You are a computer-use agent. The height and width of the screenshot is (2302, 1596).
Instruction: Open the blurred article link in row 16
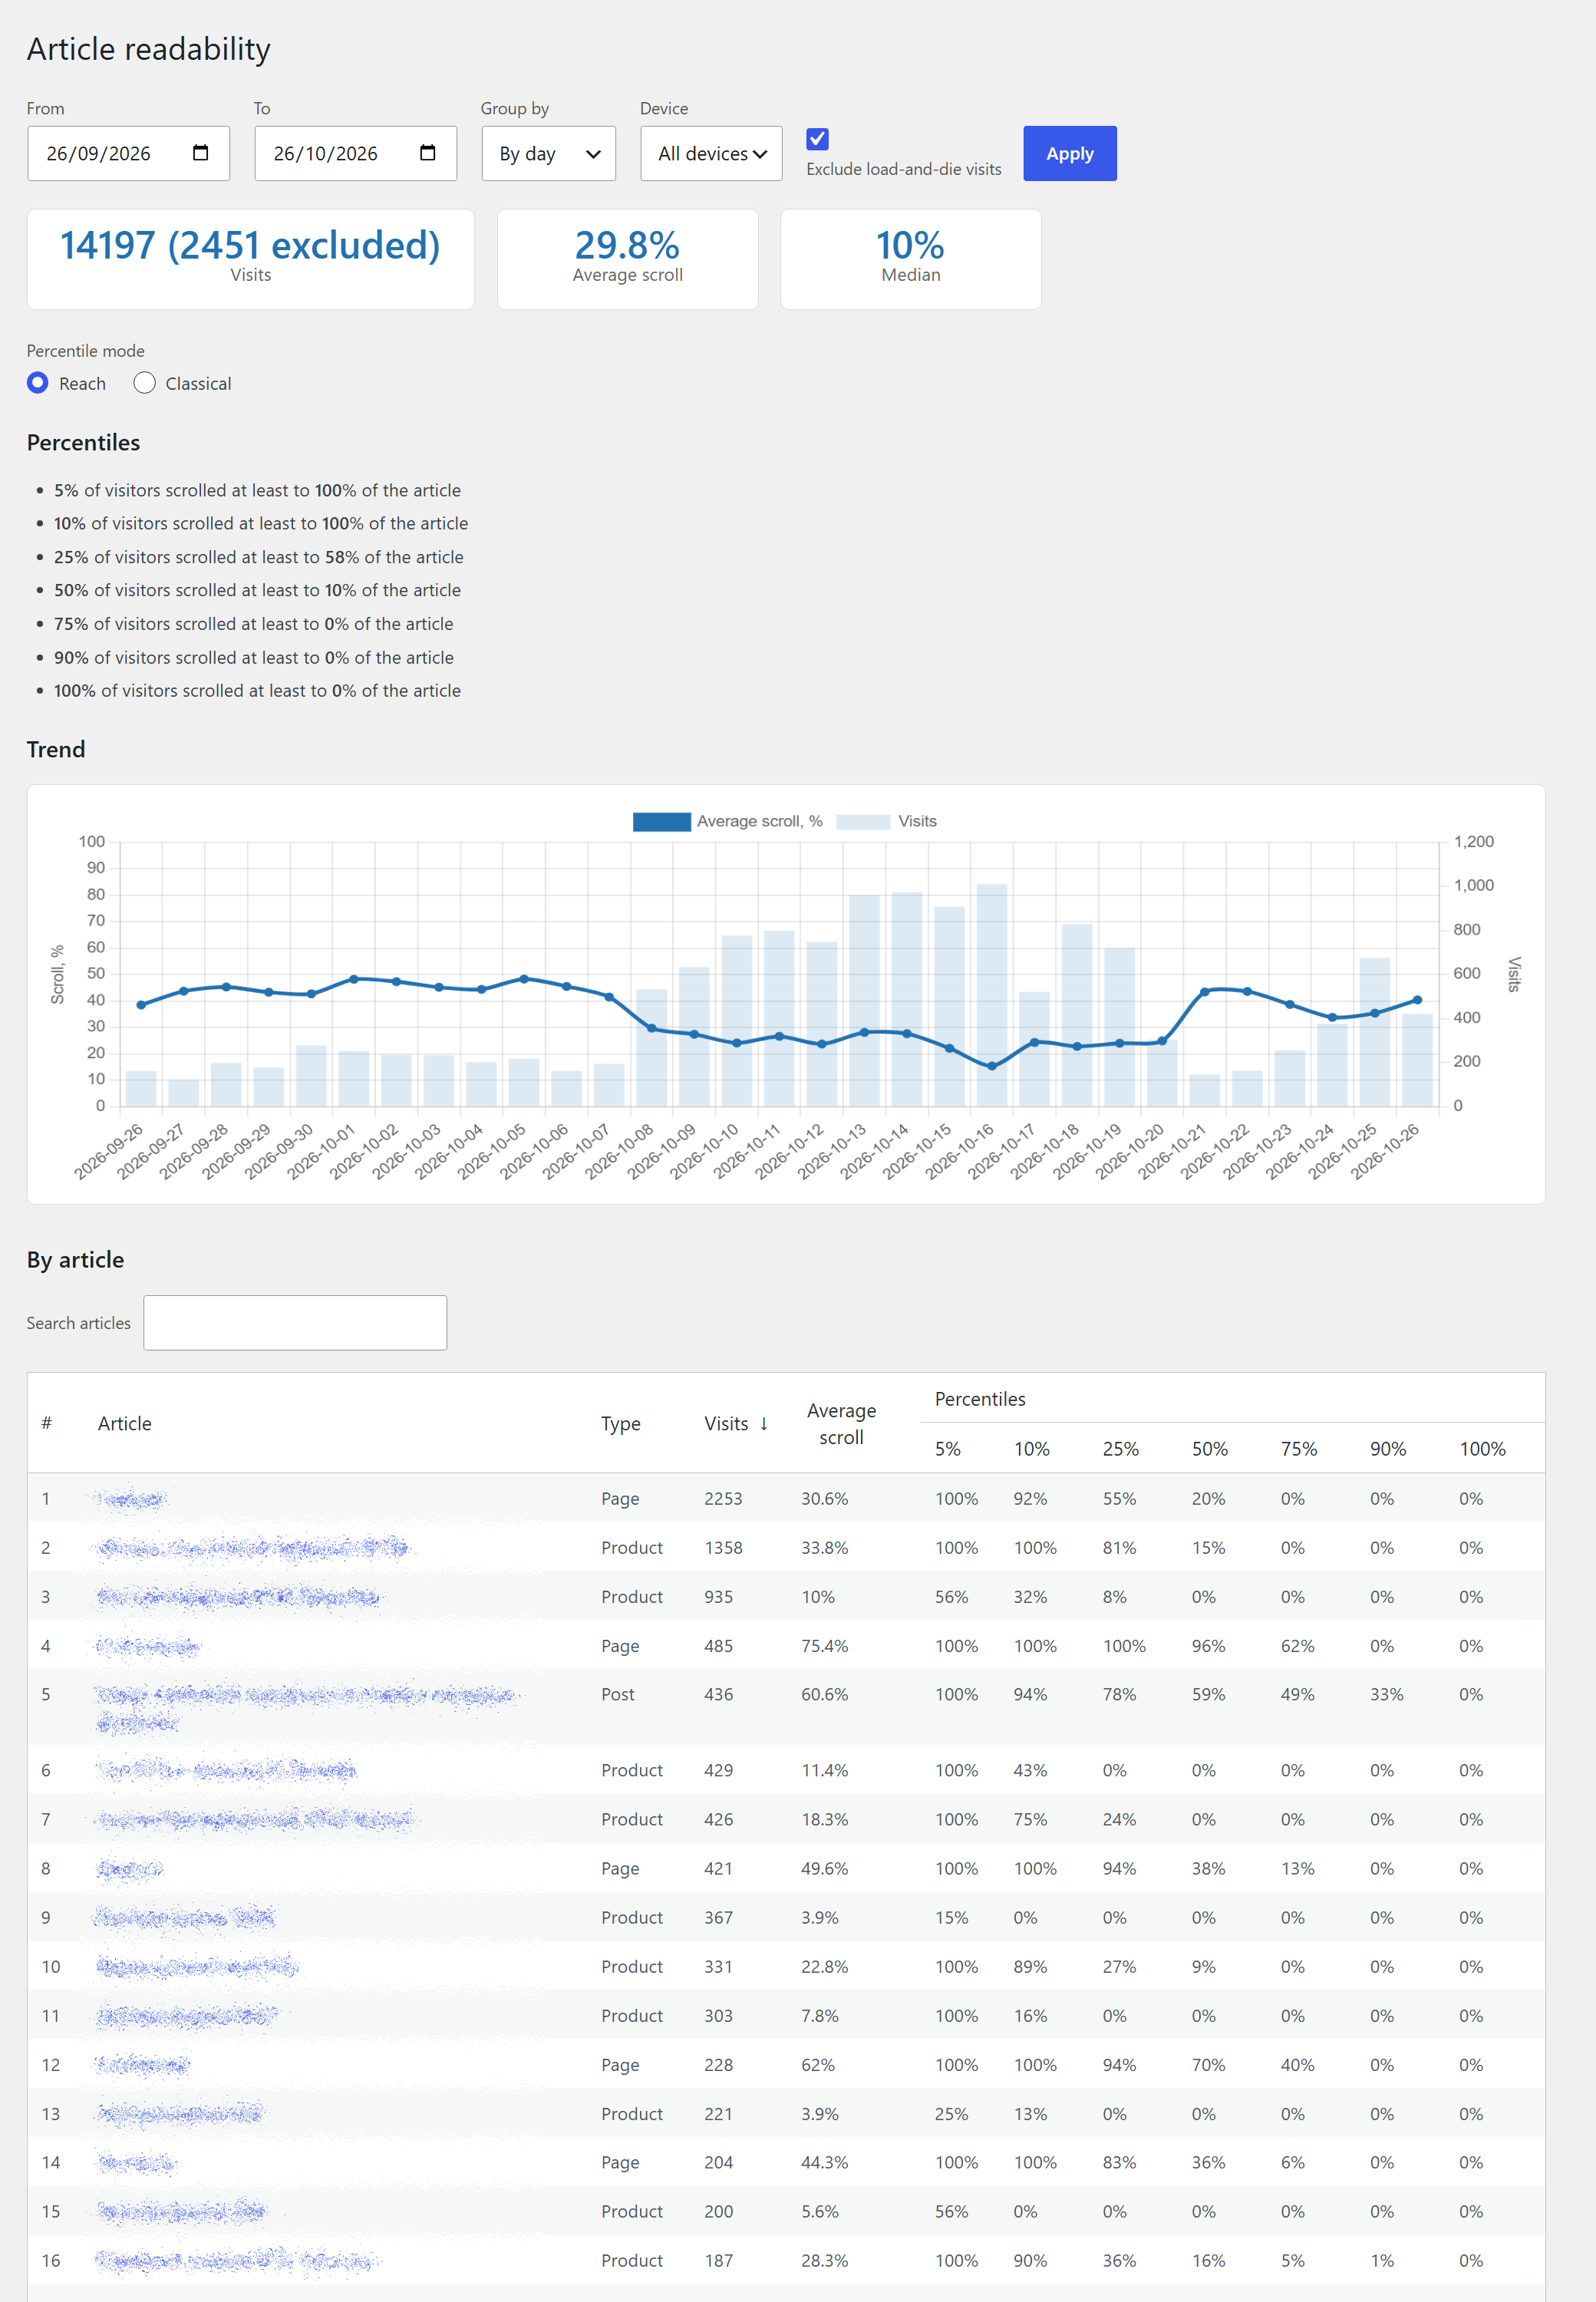pyautogui.click(x=238, y=2260)
